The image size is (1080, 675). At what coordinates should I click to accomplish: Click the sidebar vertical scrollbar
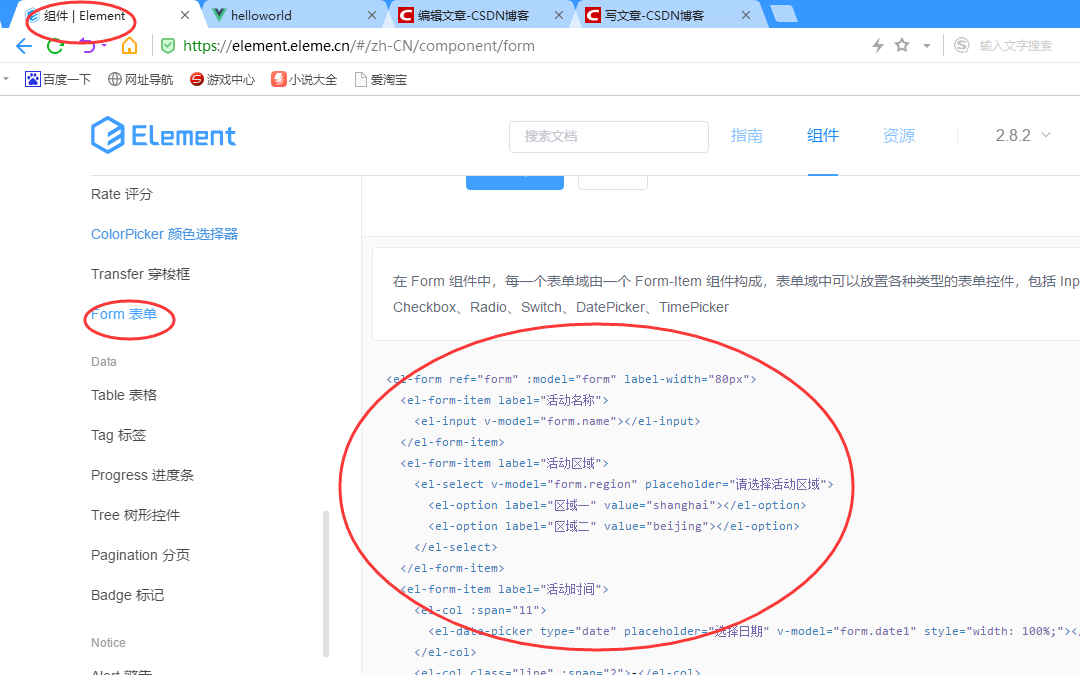(326, 584)
